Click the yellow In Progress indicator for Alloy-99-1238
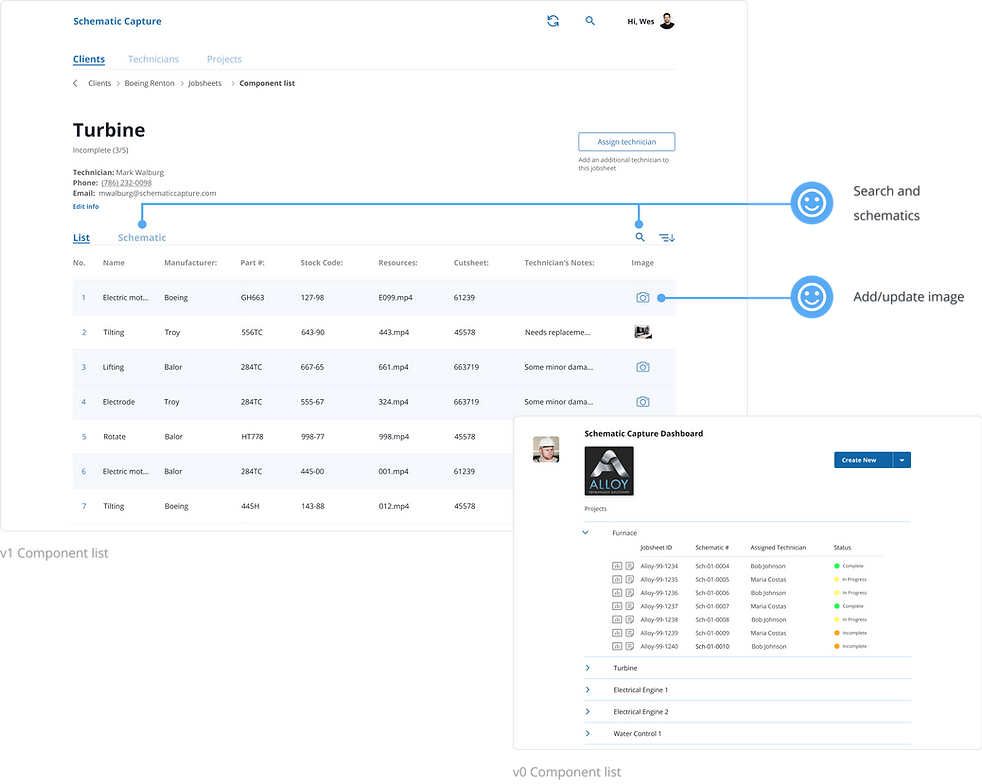The height and width of the screenshot is (784, 982). point(836,619)
